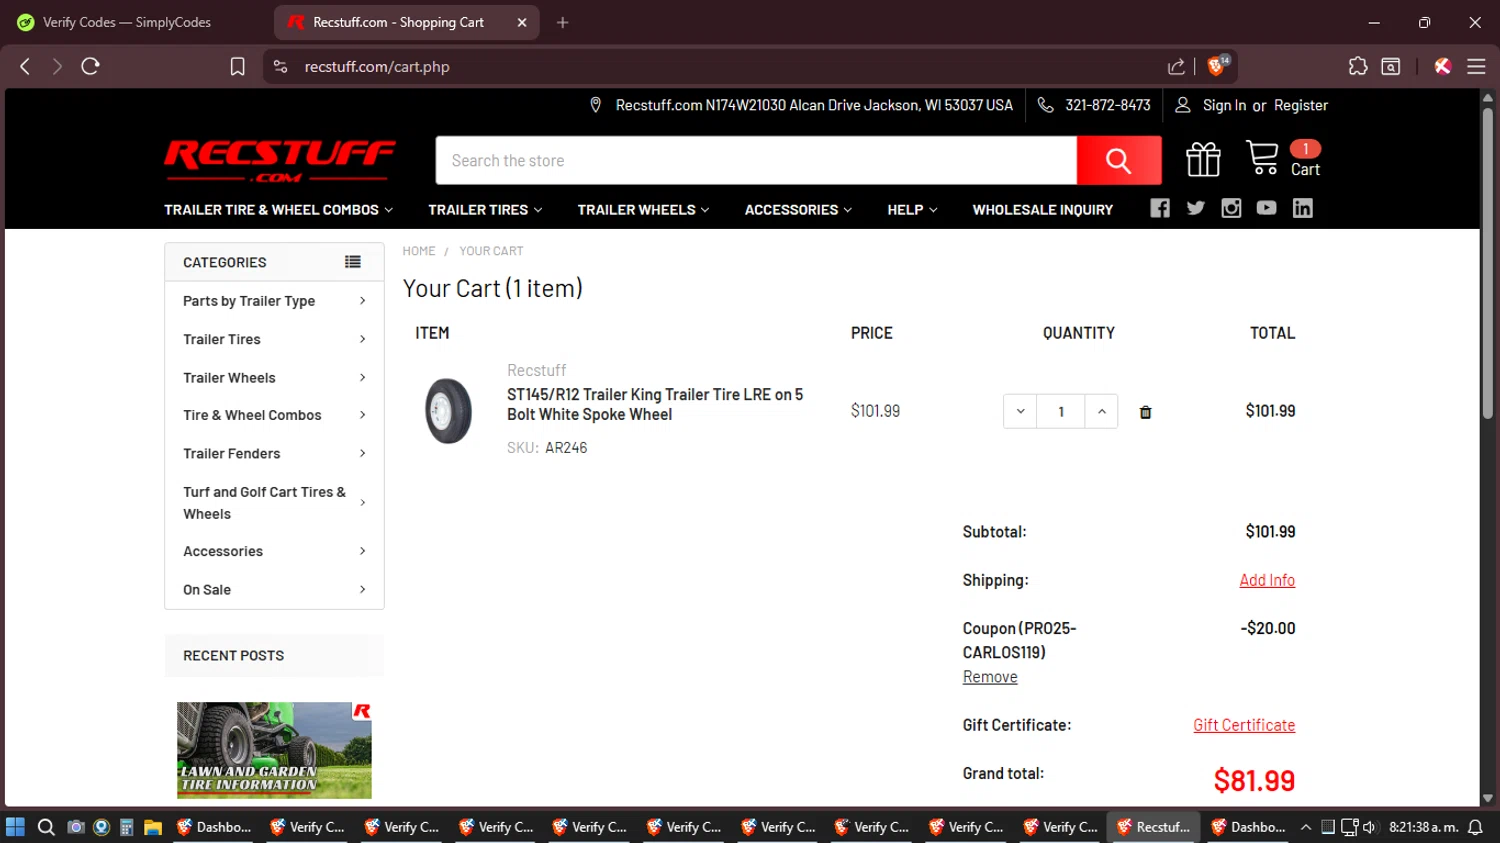Screen dimensions: 1500x843
Task: Increase item quantity with up arrow
Action: [1101, 412]
